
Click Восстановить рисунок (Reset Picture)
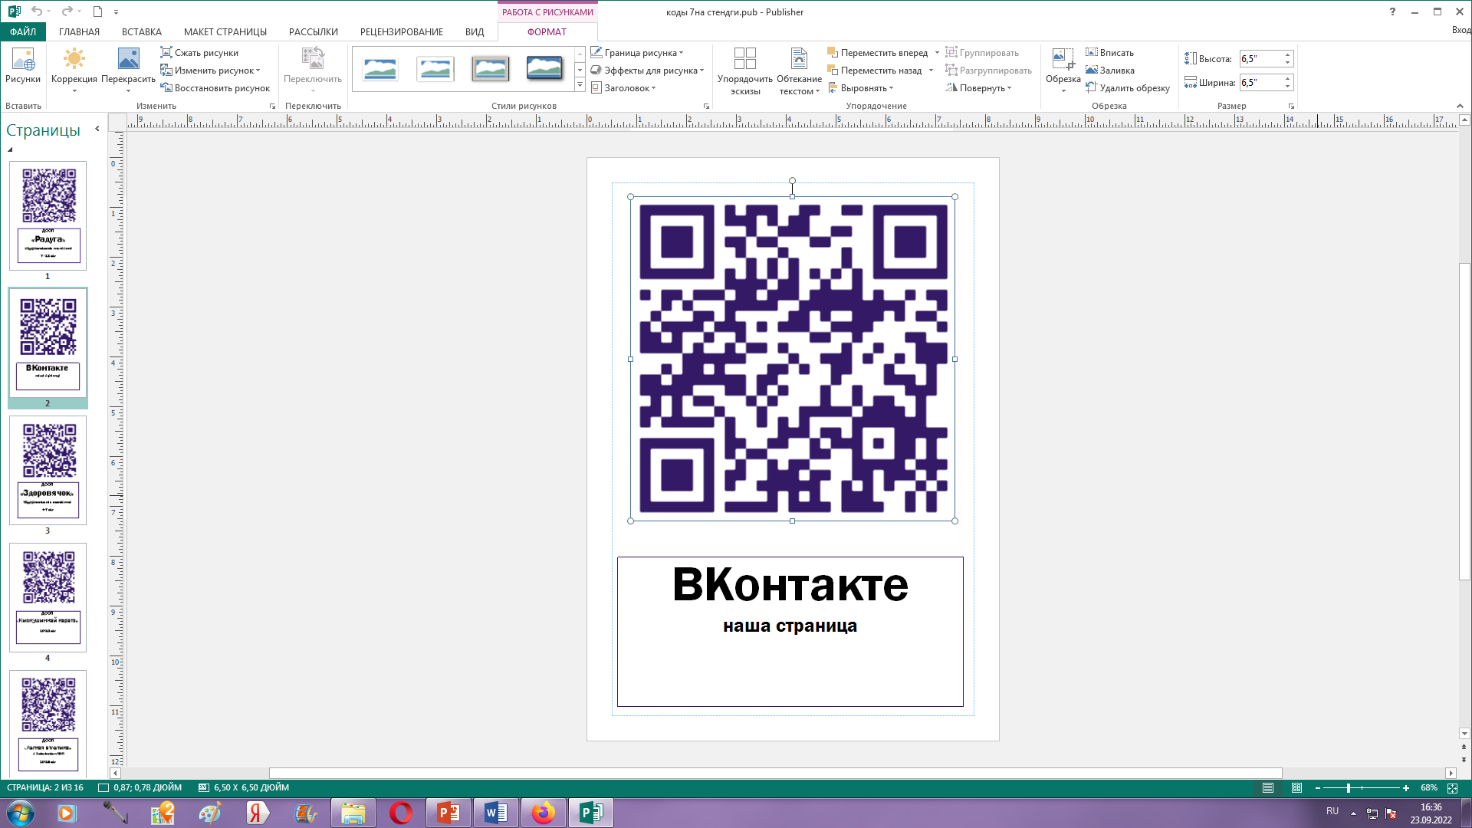[x=215, y=88]
